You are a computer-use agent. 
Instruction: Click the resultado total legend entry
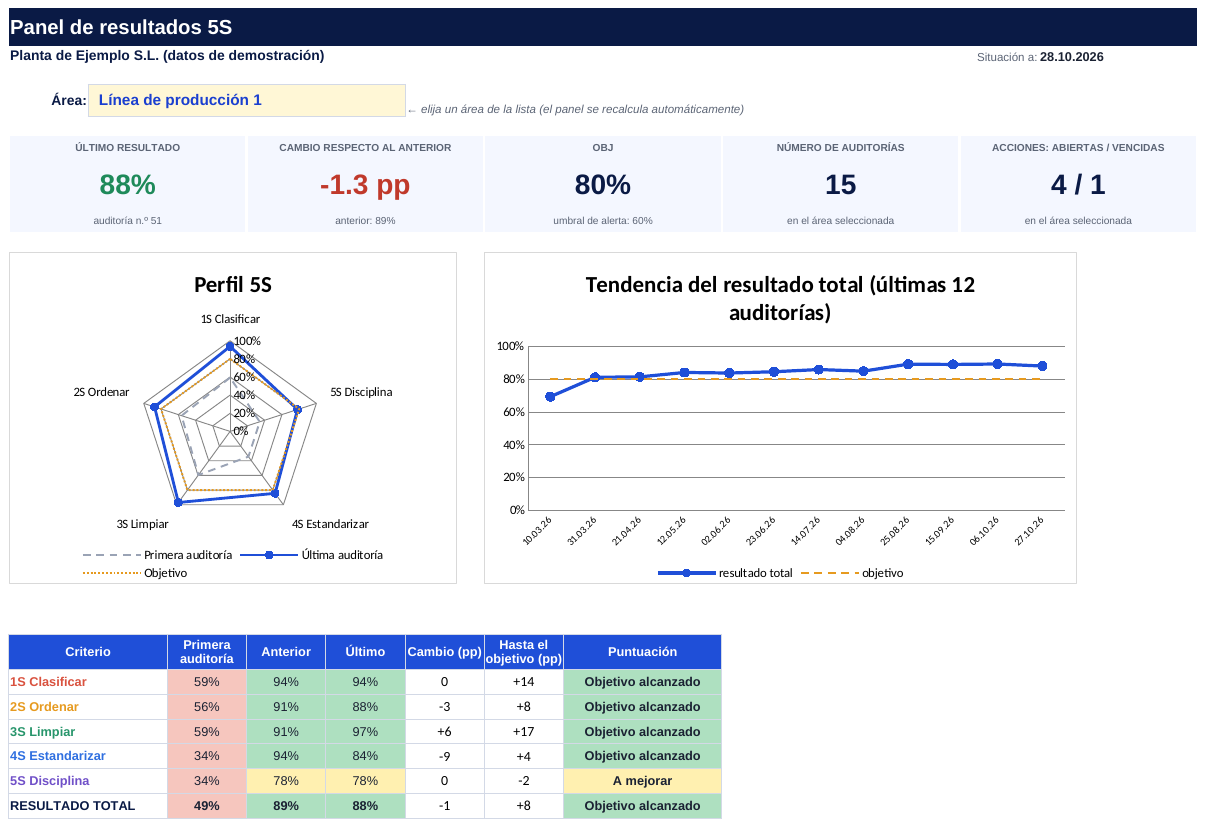(725, 573)
